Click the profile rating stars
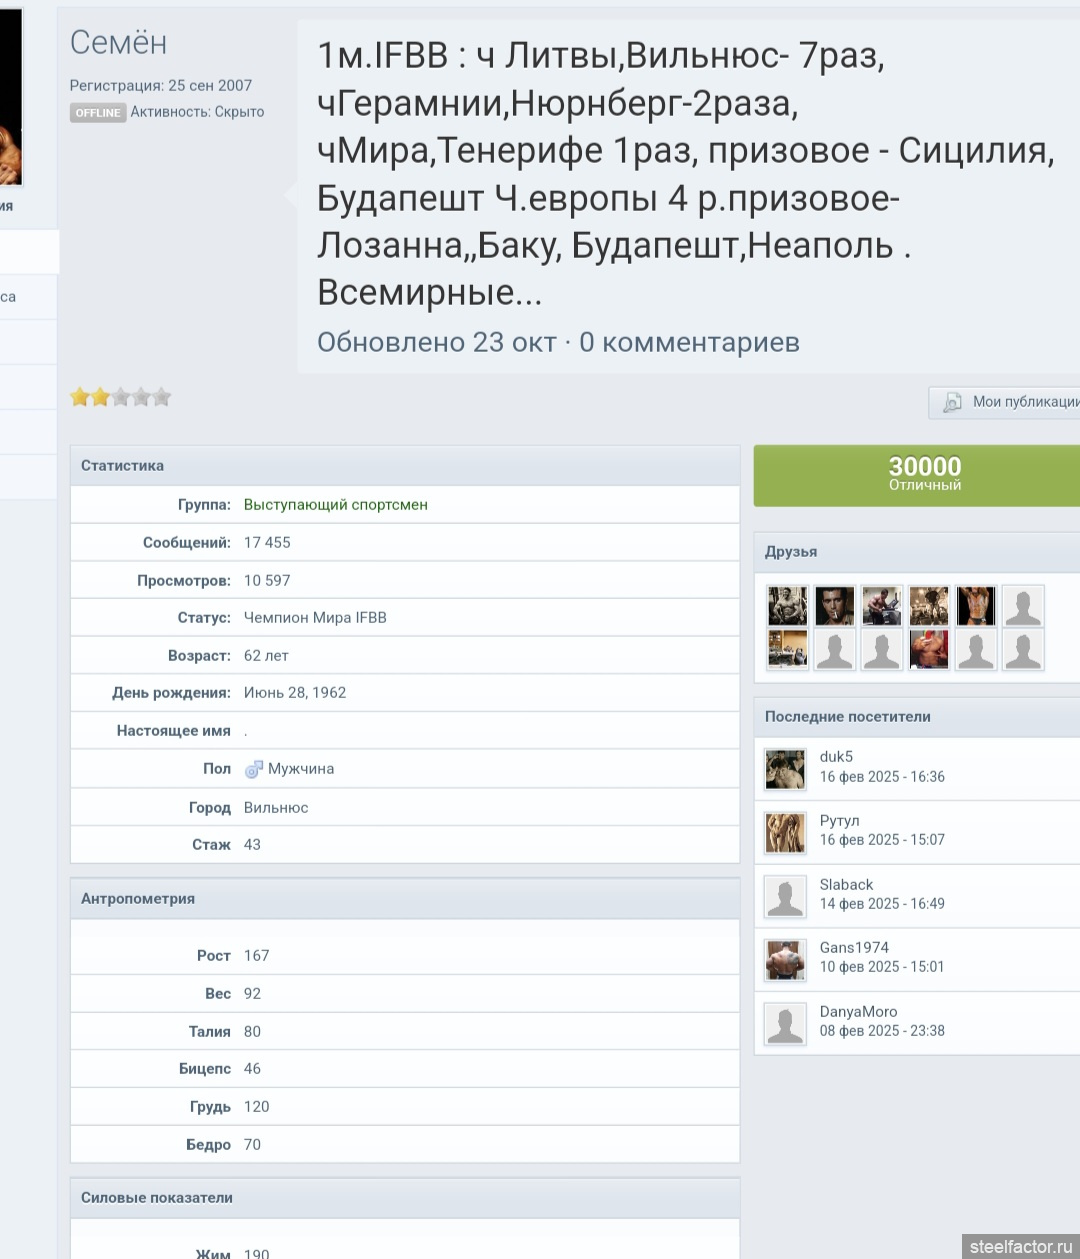The width and height of the screenshot is (1080, 1259). tap(120, 397)
